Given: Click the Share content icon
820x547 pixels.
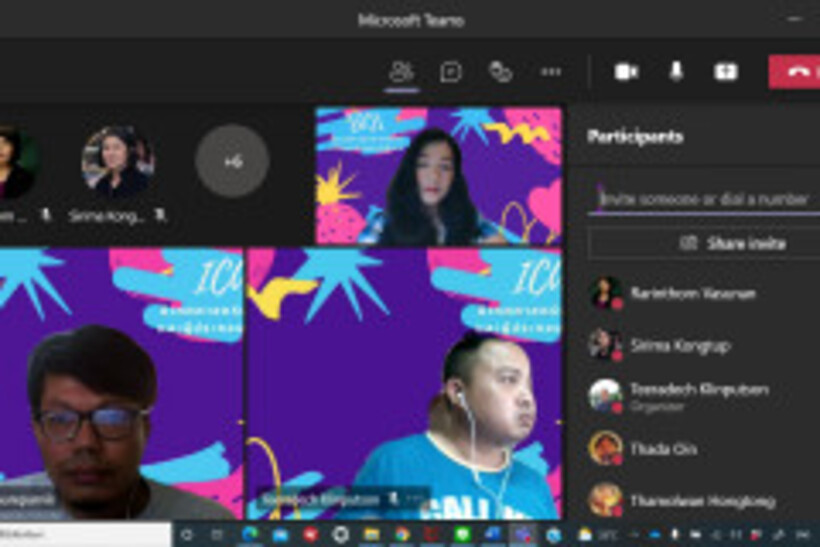Looking at the screenshot, I should click(725, 72).
